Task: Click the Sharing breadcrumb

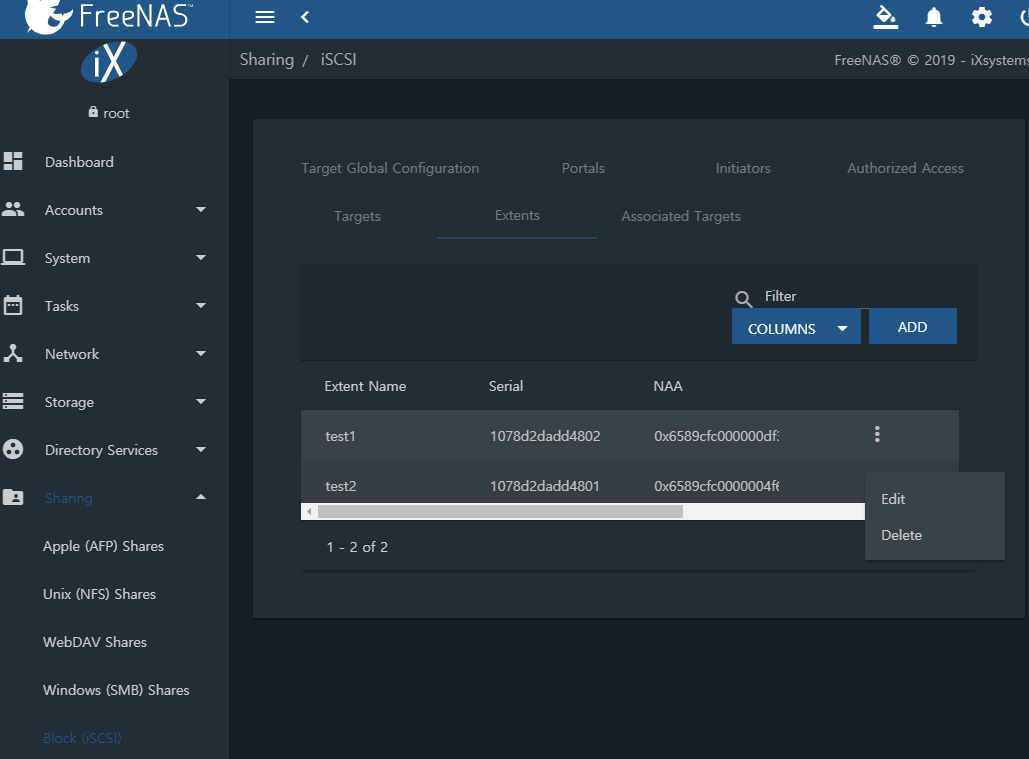Action: 266,60
